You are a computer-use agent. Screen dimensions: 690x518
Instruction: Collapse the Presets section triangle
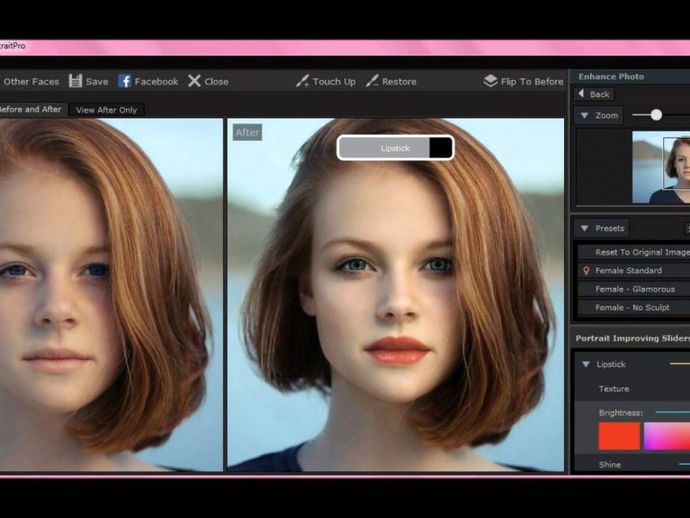[584, 228]
